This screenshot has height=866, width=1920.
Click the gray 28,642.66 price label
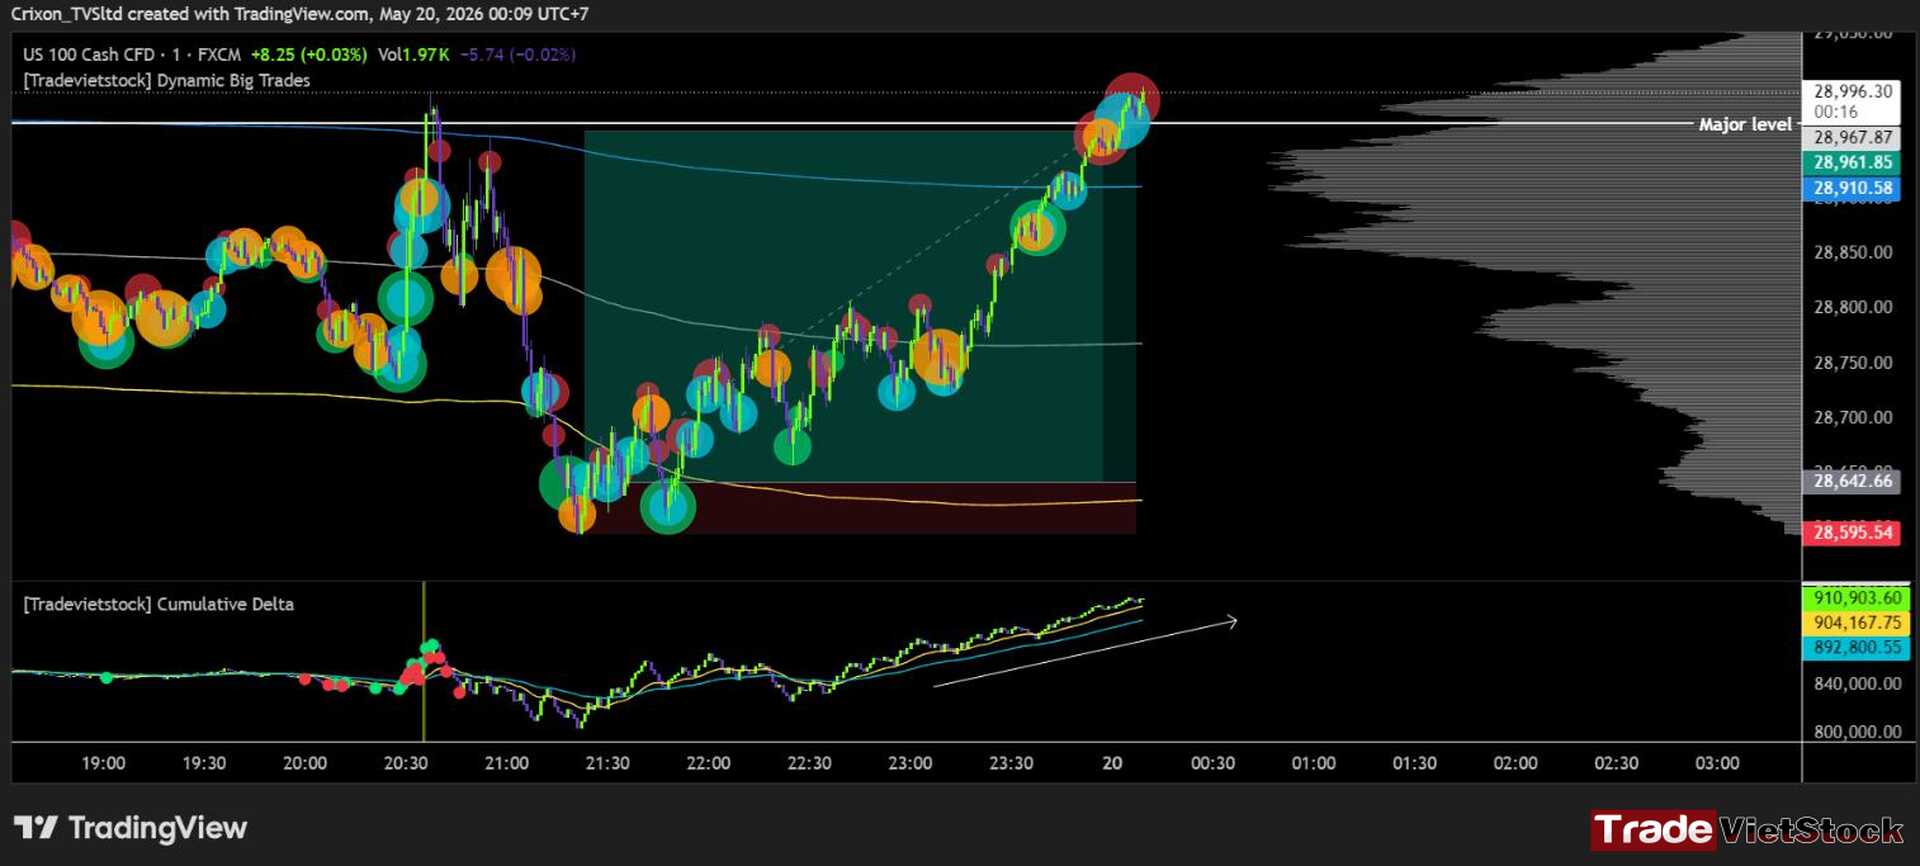pyautogui.click(x=1852, y=481)
